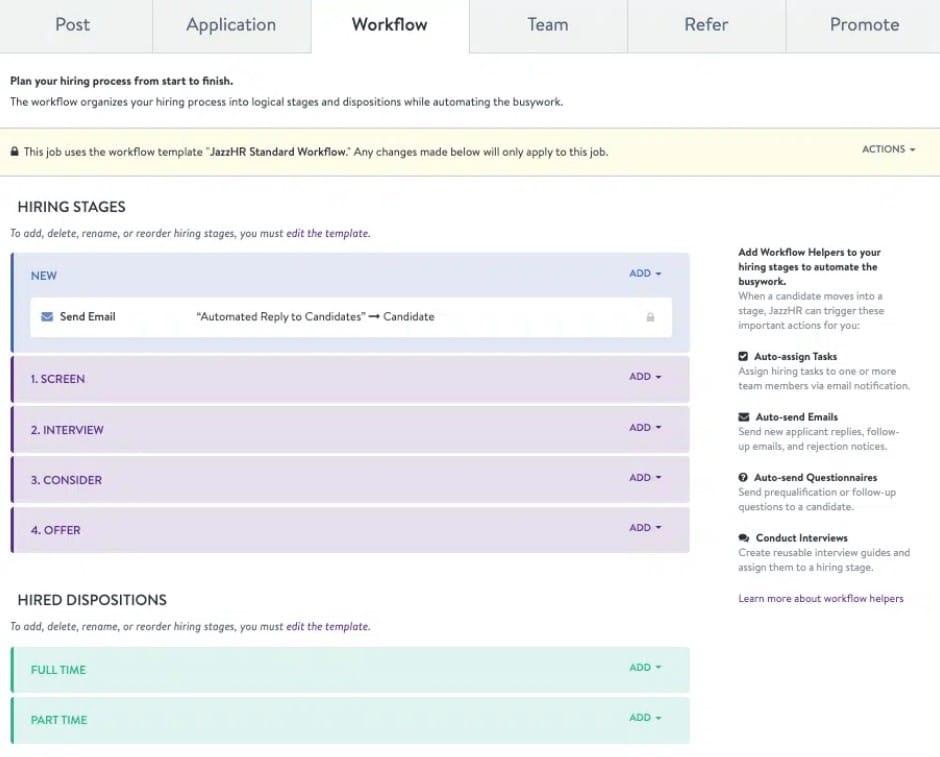Select the 1. SCREEN stage label
This screenshot has height=757, width=940.
pyautogui.click(x=58, y=379)
